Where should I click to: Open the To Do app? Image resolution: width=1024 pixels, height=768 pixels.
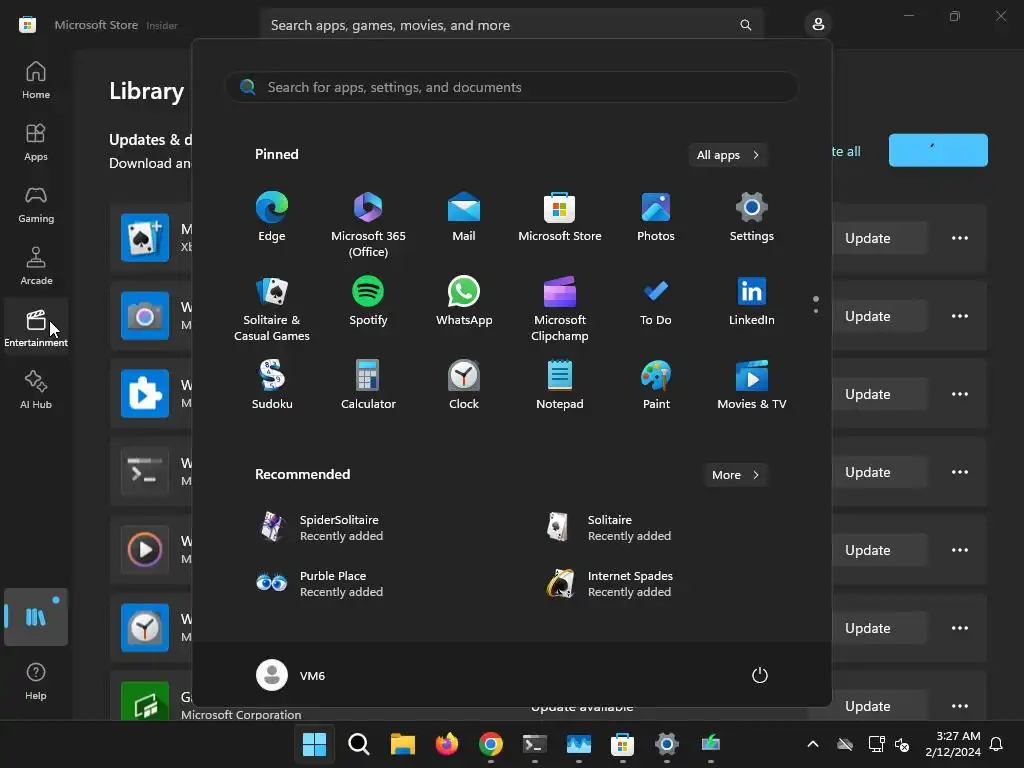pos(656,302)
